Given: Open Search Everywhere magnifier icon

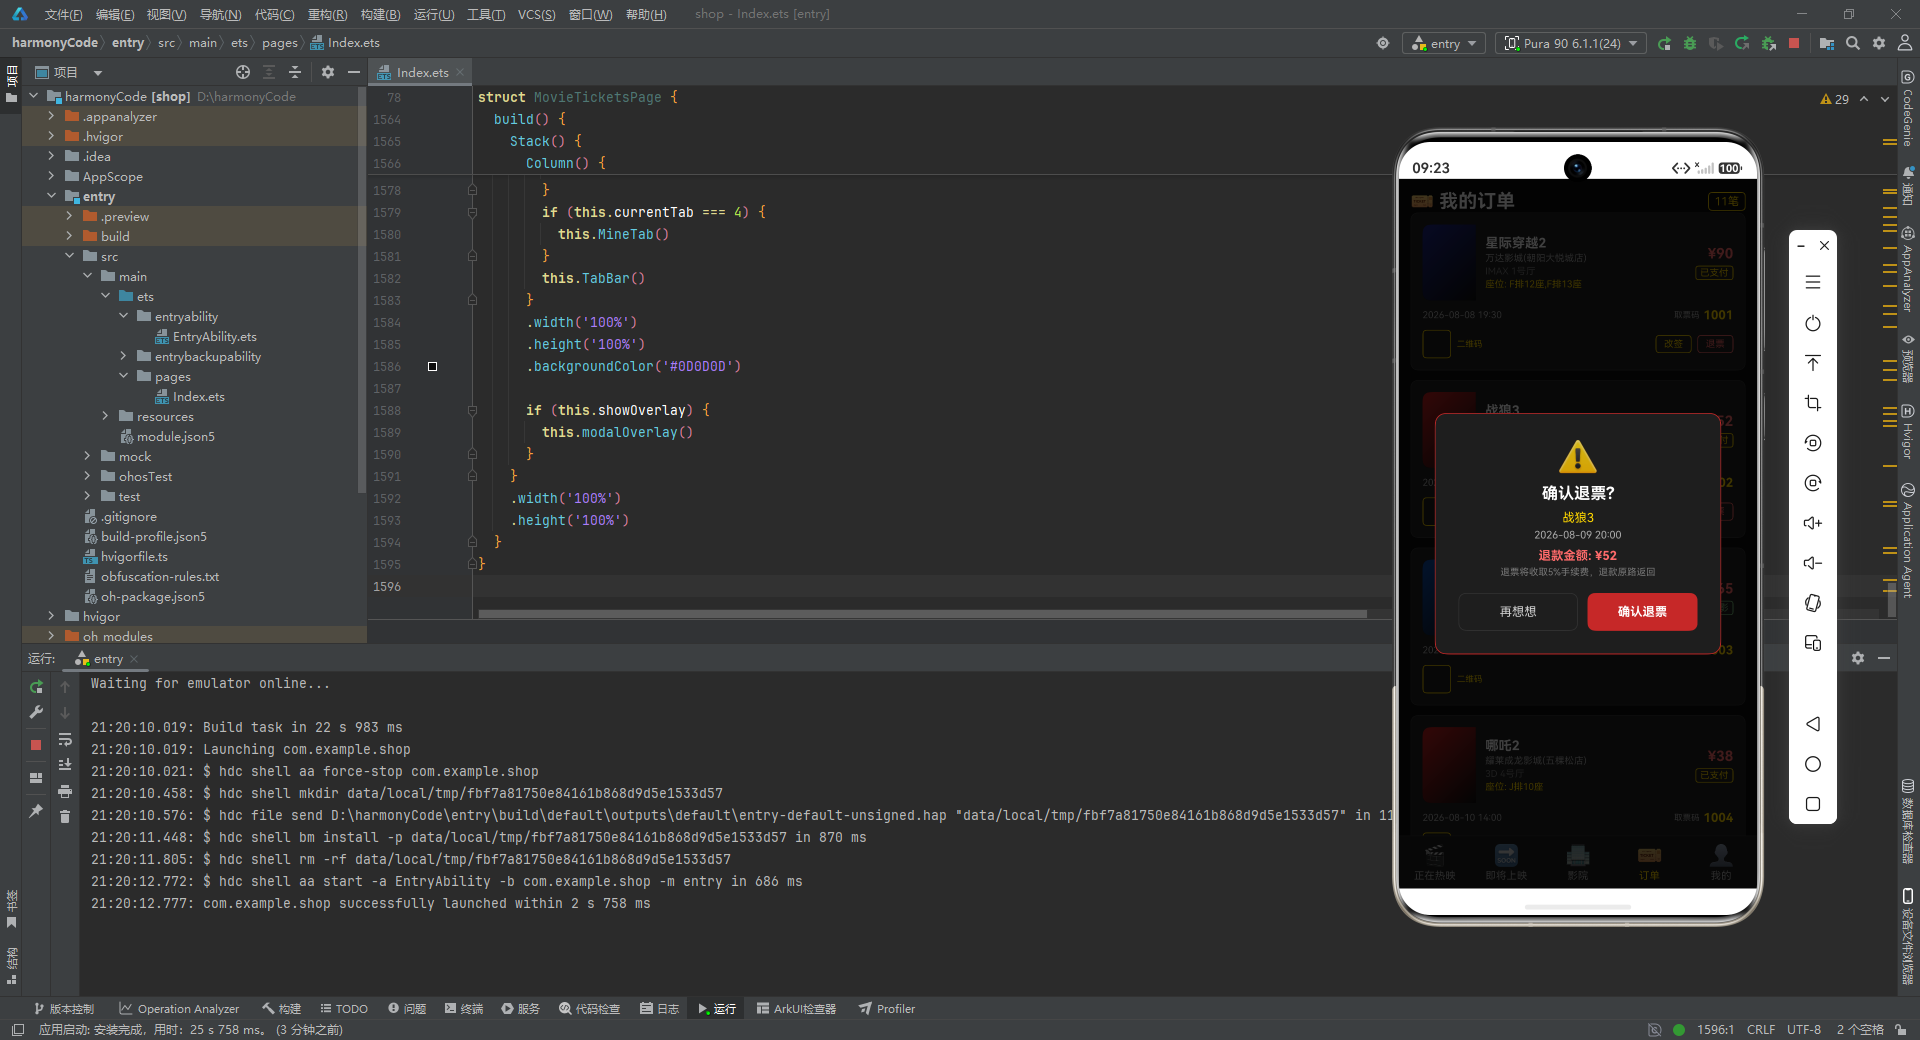Looking at the screenshot, I should (x=1853, y=44).
